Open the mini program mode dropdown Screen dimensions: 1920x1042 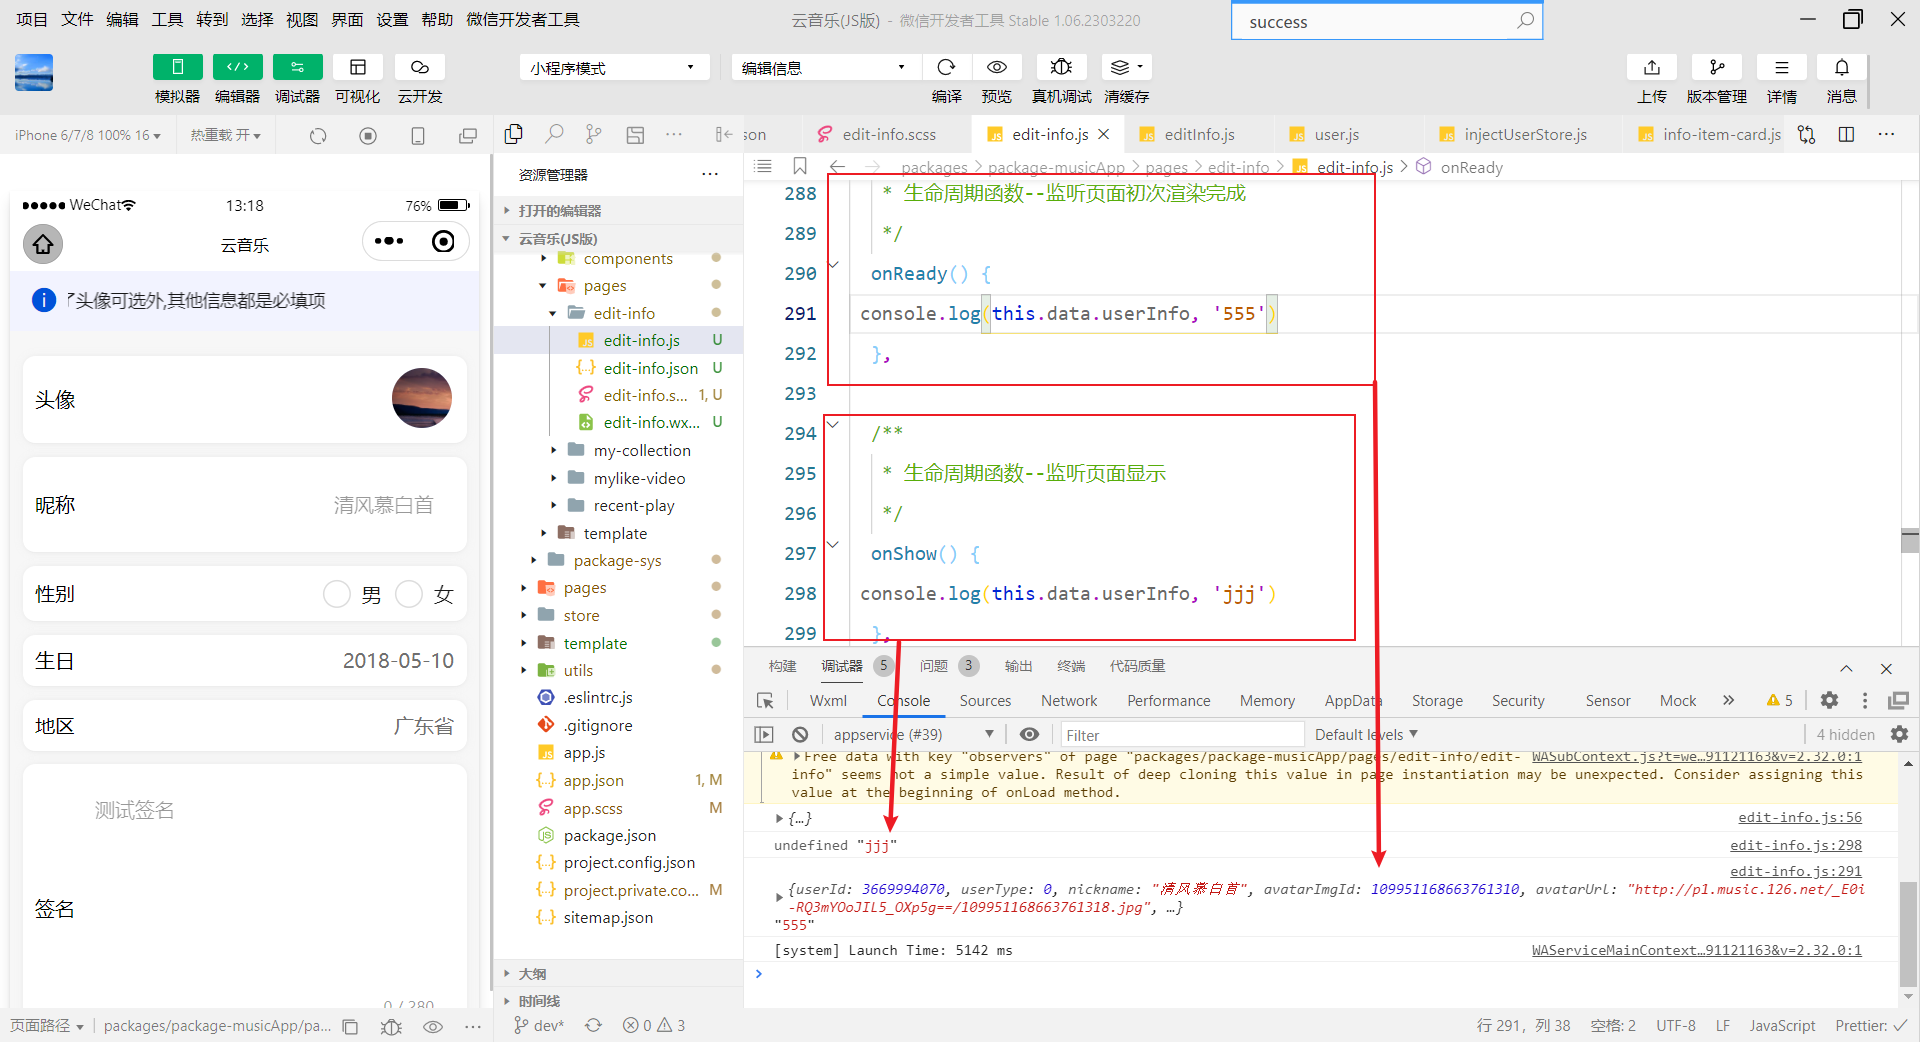click(614, 68)
